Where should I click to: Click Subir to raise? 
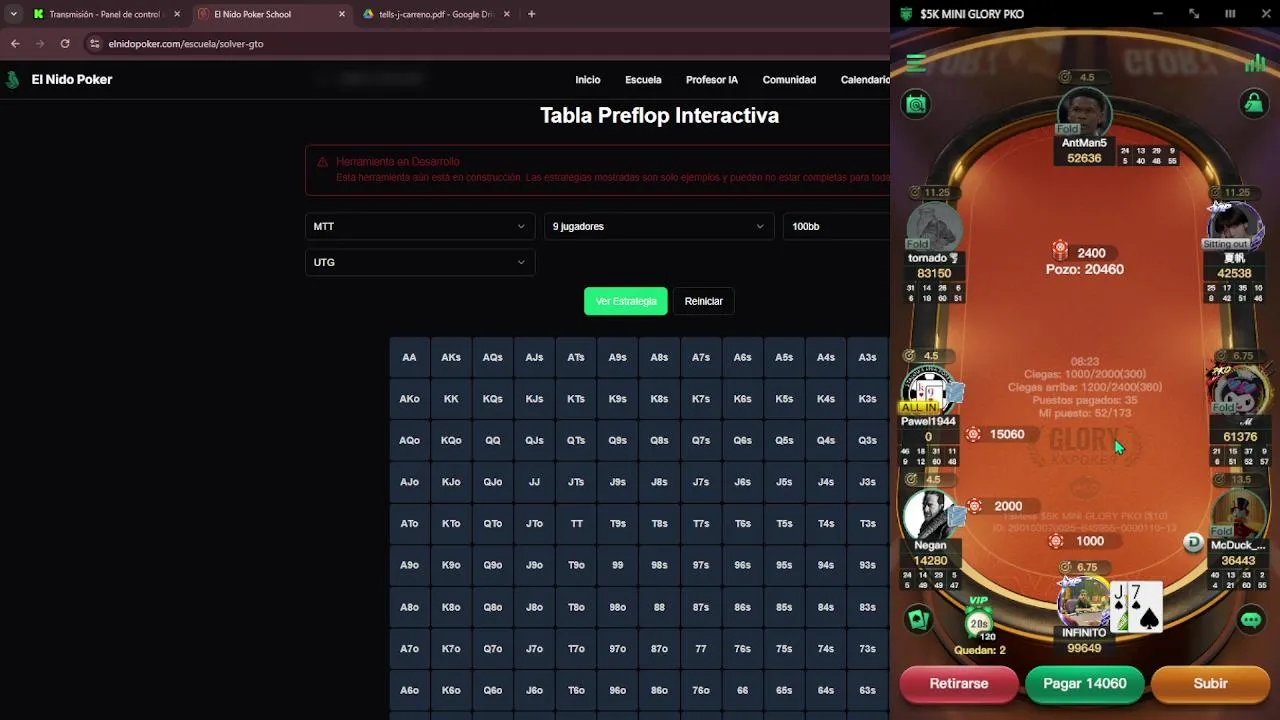[1210, 684]
